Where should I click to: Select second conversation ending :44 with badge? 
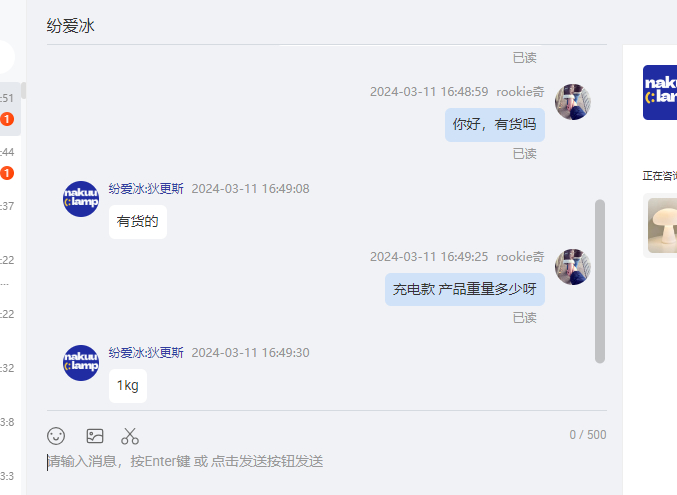(10, 163)
